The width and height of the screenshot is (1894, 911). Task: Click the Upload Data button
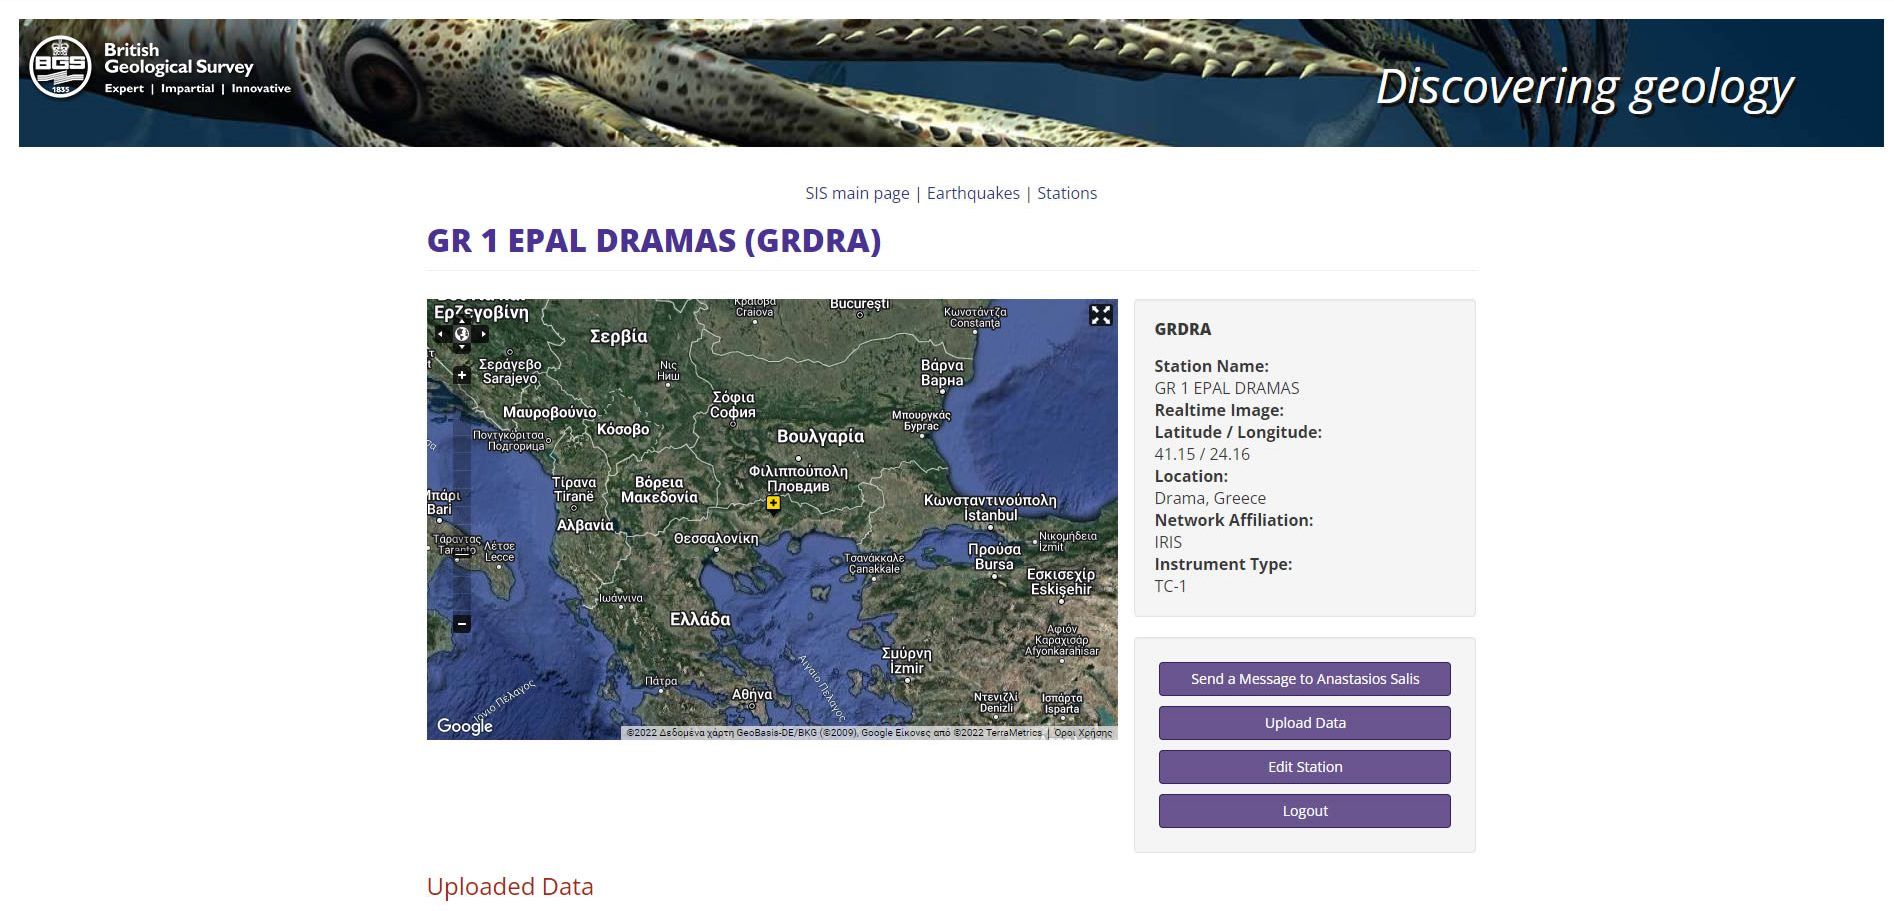[x=1304, y=723]
